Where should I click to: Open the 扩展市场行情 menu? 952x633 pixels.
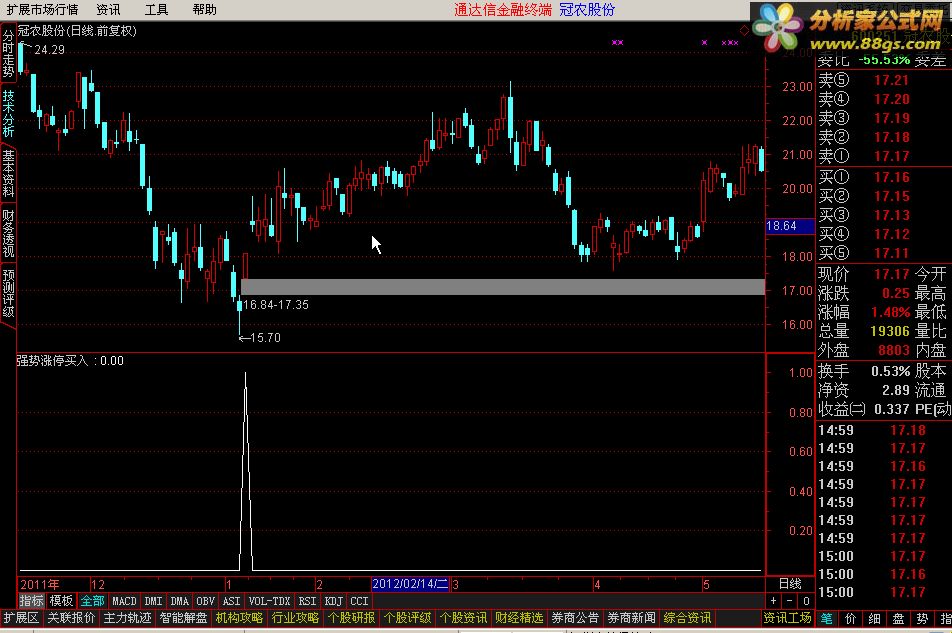[42, 10]
